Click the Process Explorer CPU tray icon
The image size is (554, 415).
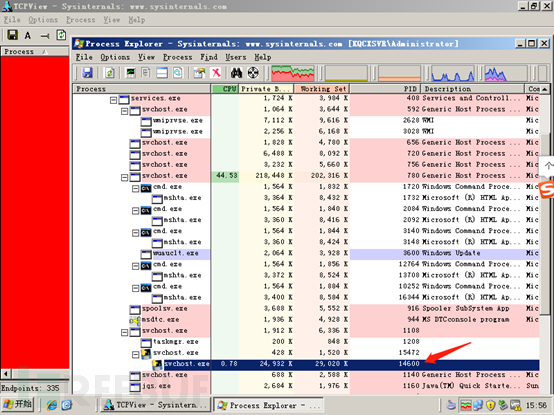point(466,405)
